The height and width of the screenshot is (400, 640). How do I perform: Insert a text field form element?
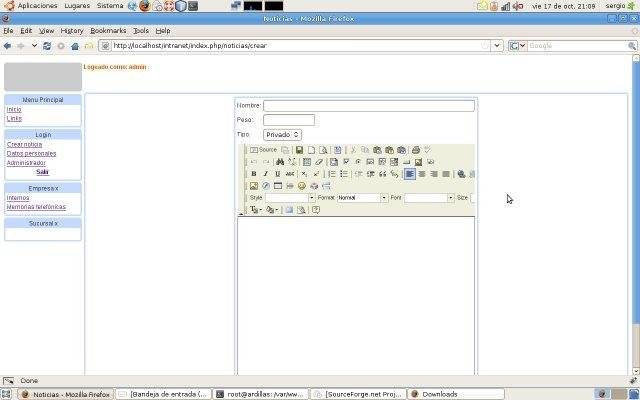point(370,162)
